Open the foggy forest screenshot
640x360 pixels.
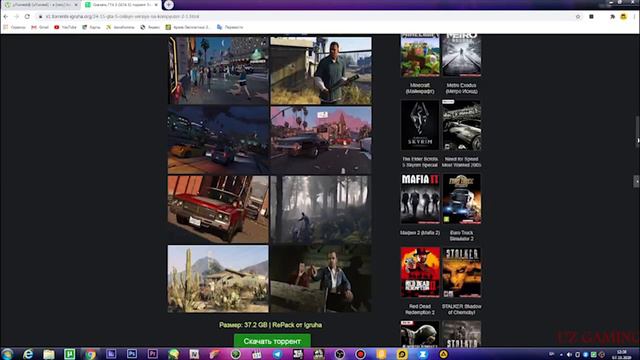[x=321, y=209]
